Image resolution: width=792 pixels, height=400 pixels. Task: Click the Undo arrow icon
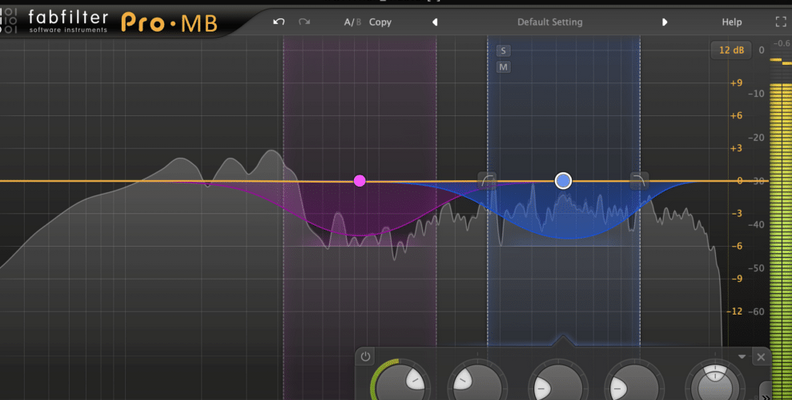tap(279, 22)
